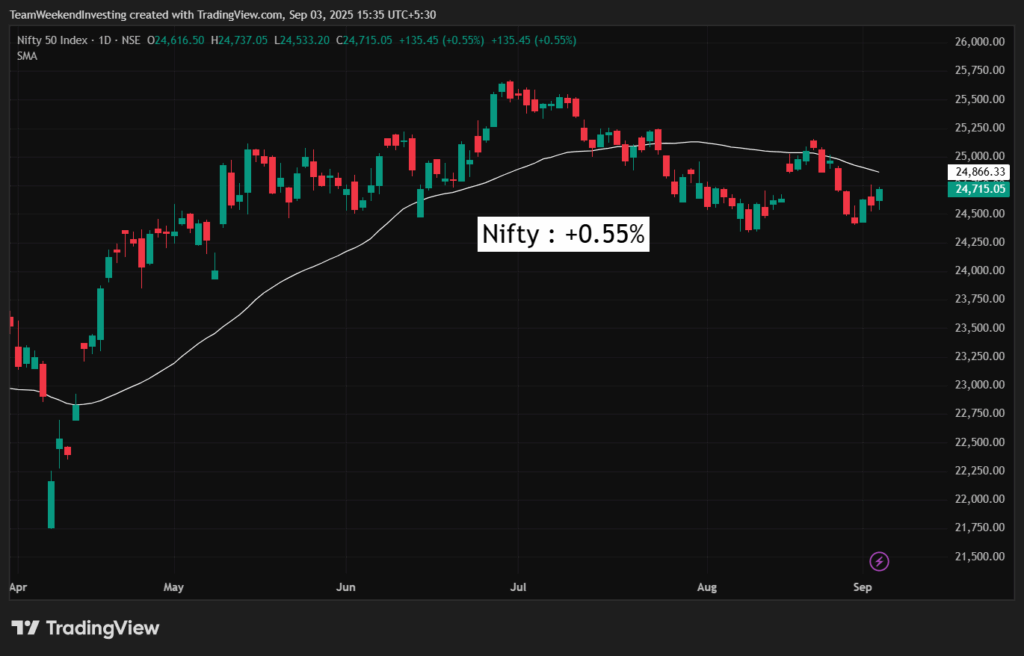Click the 22,750.00 price axis label
This screenshot has width=1024, height=656.
pyautogui.click(x=980, y=413)
